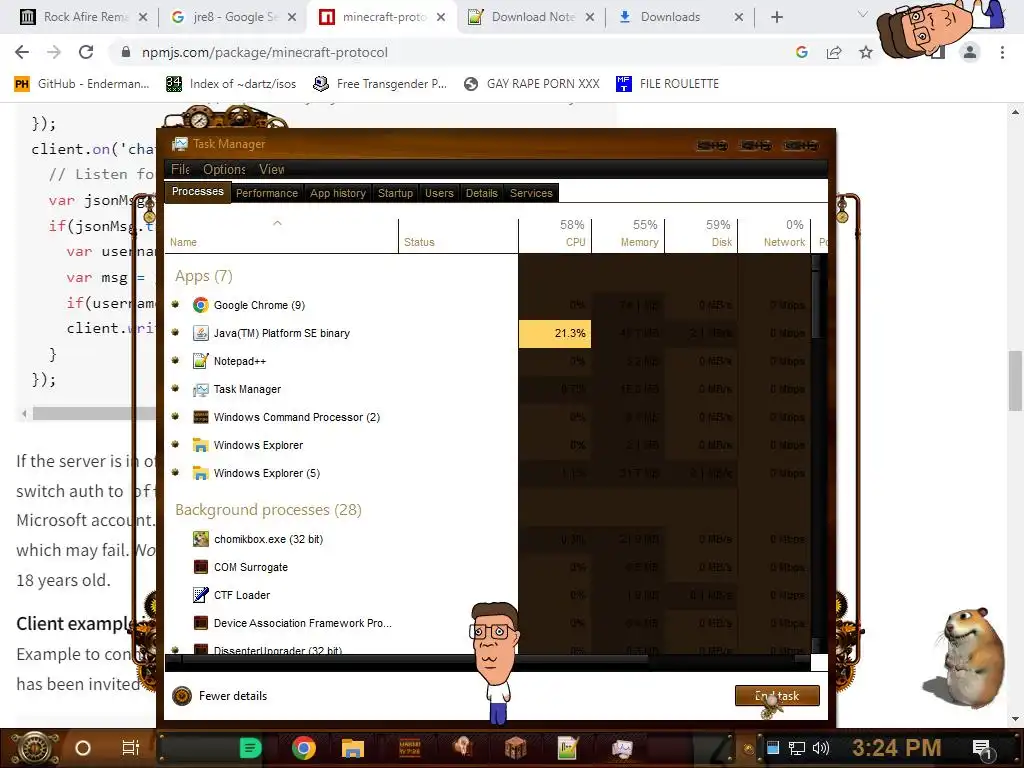Image resolution: width=1024 pixels, height=768 pixels.
Task: Switch to the Startup tab
Action: (395, 193)
